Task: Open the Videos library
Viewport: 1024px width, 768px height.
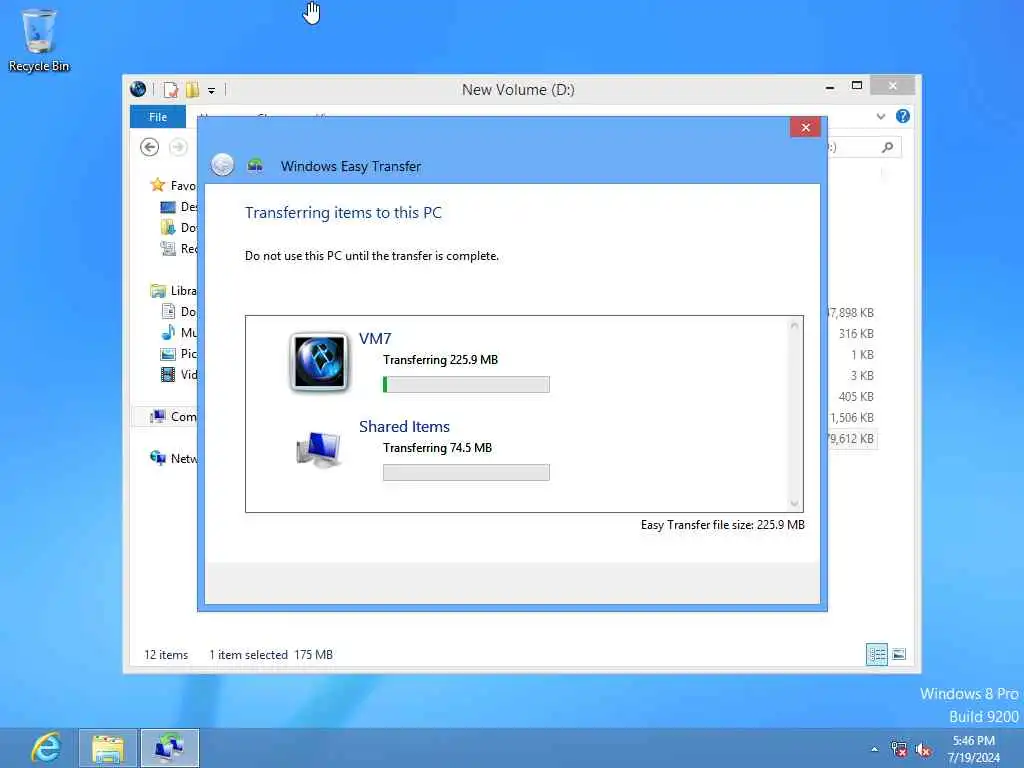Action: 178,374
